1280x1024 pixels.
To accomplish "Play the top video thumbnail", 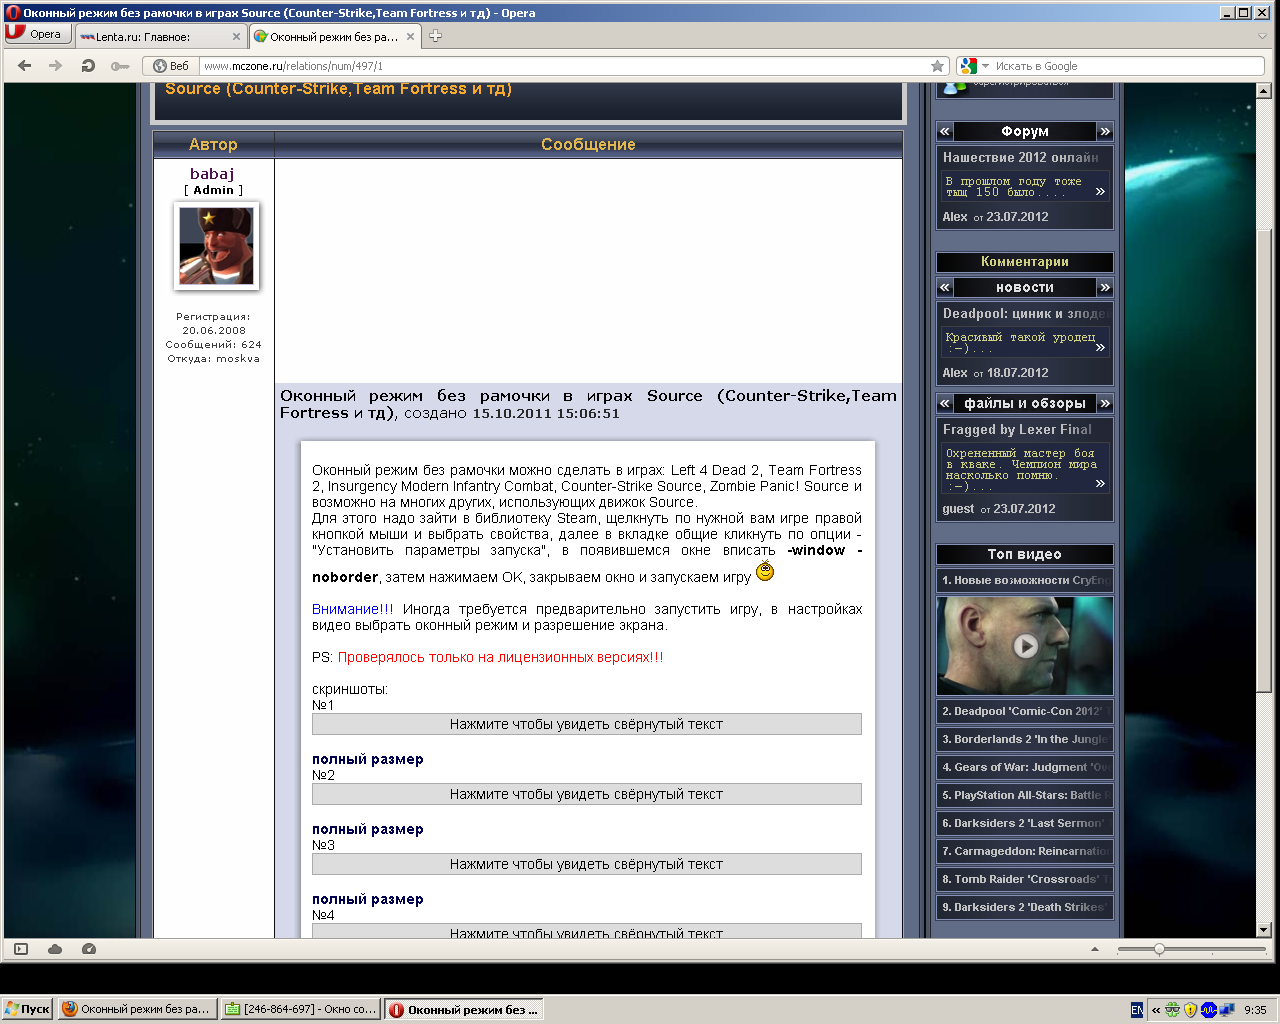I will (x=1025, y=646).
